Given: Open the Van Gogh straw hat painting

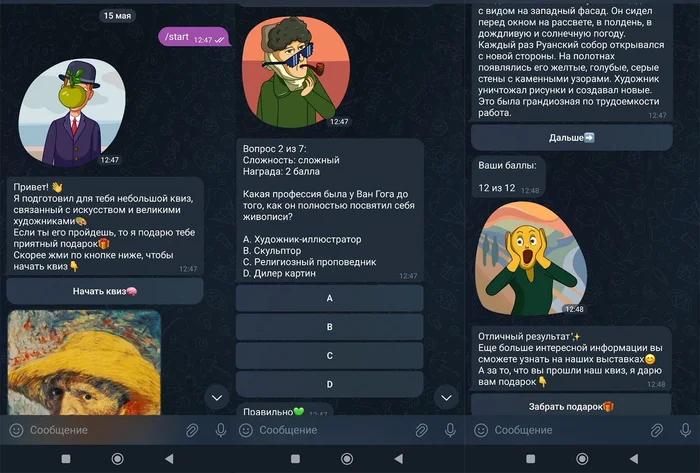Looking at the screenshot, I should coord(84,363).
